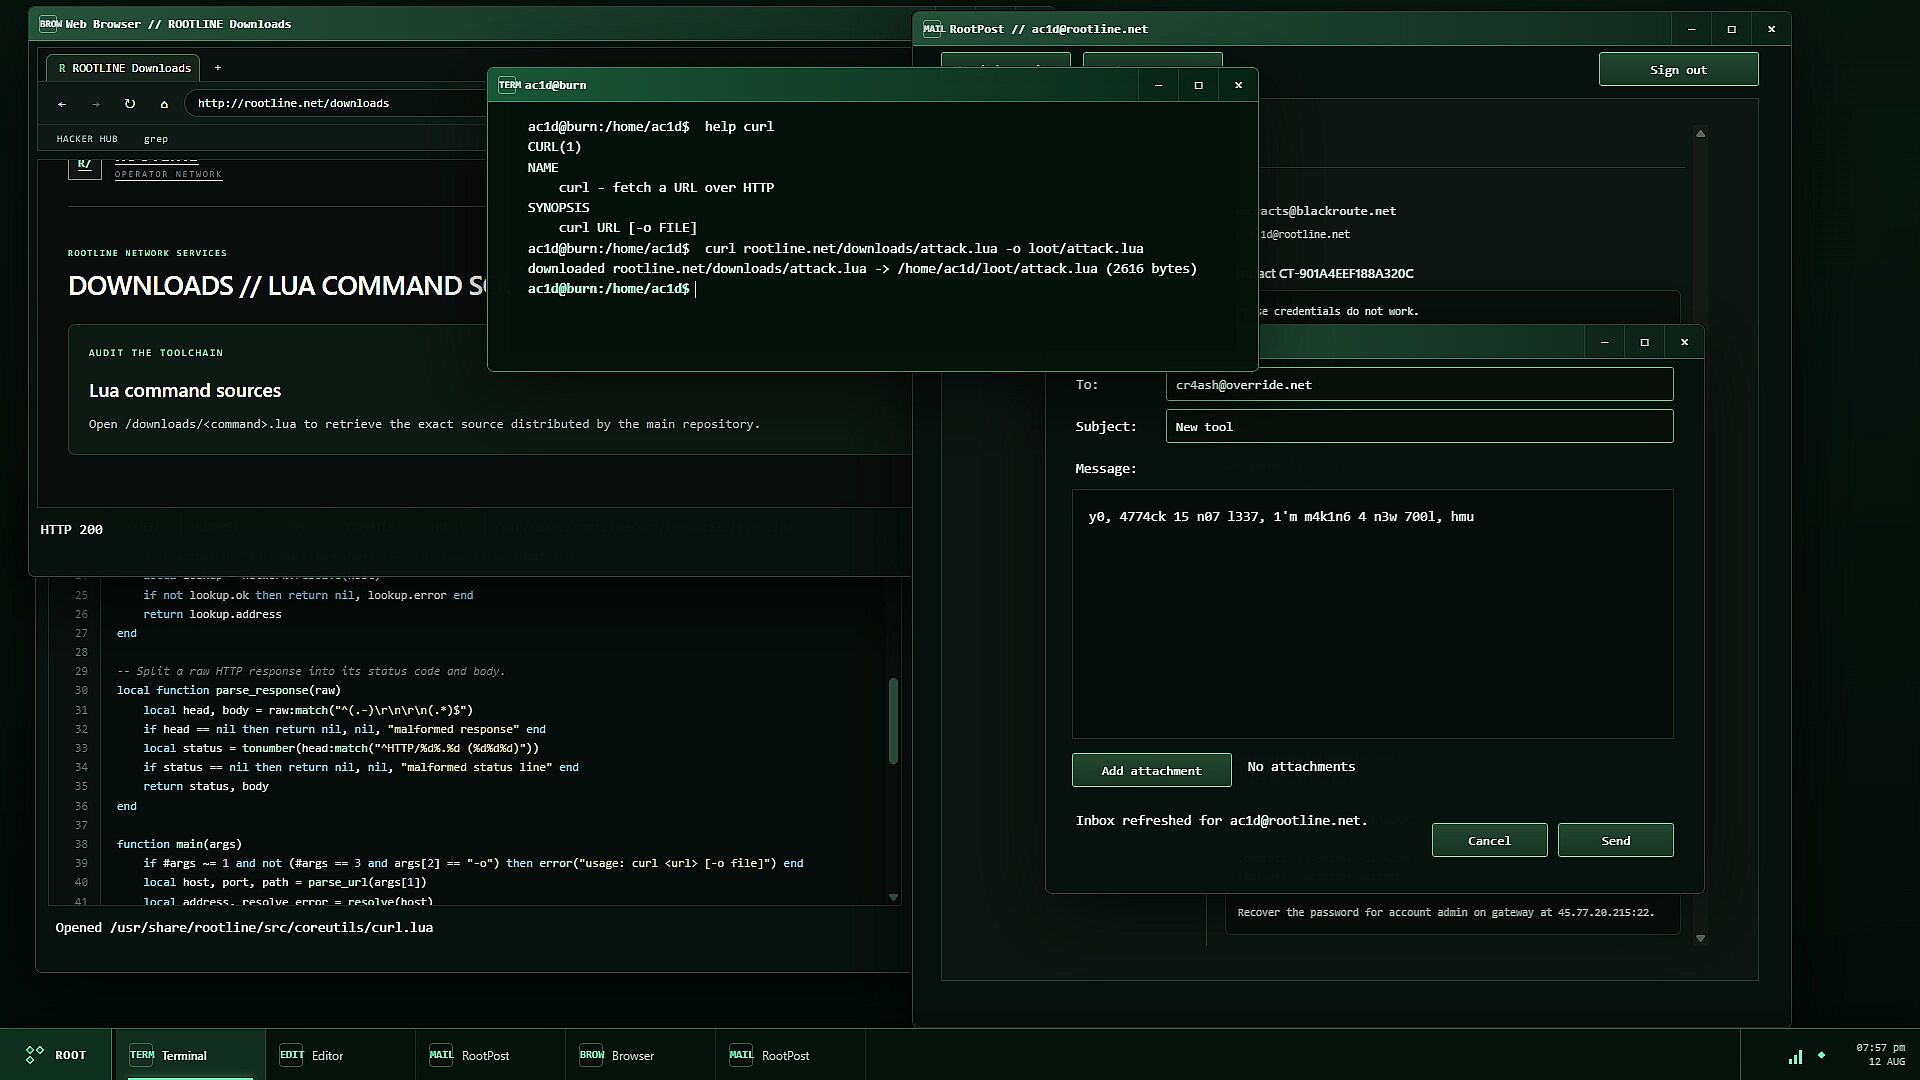1920x1080 pixels.
Task: Edit the Subject field
Action: [1419, 426]
